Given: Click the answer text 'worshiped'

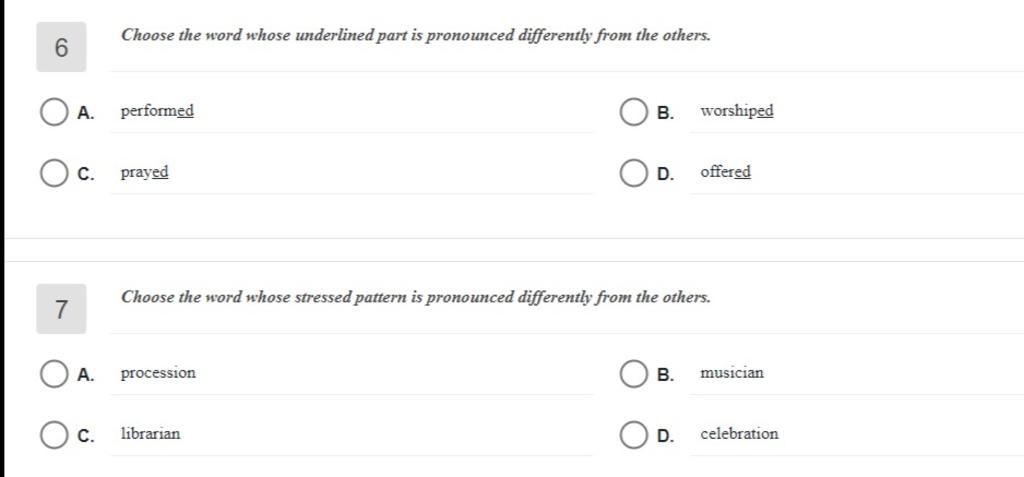Looking at the screenshot, I should pos(737,111).
